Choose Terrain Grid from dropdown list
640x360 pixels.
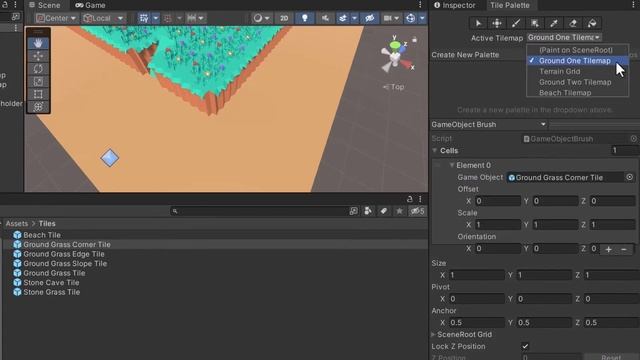(560, 71)
